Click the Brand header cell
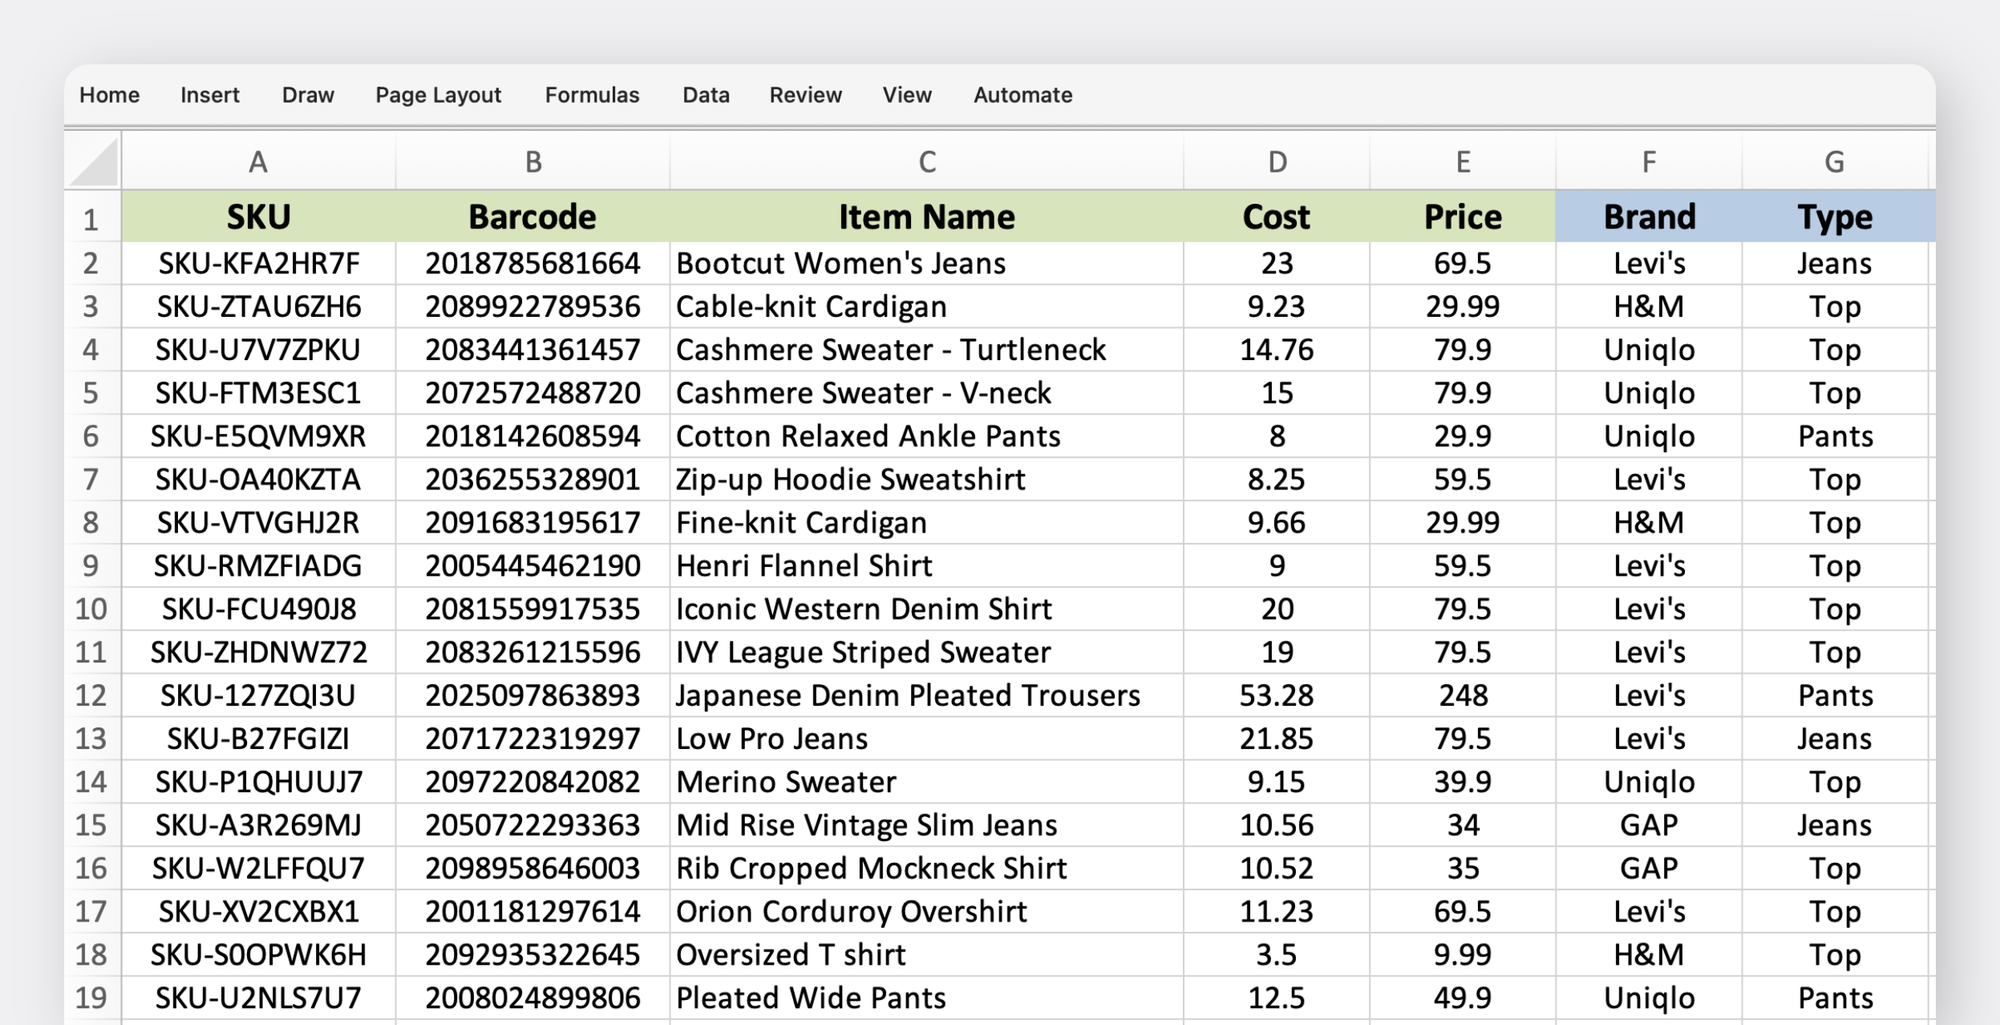Viewport: 2000px width, 1025px height. [x=1649, y=216]
